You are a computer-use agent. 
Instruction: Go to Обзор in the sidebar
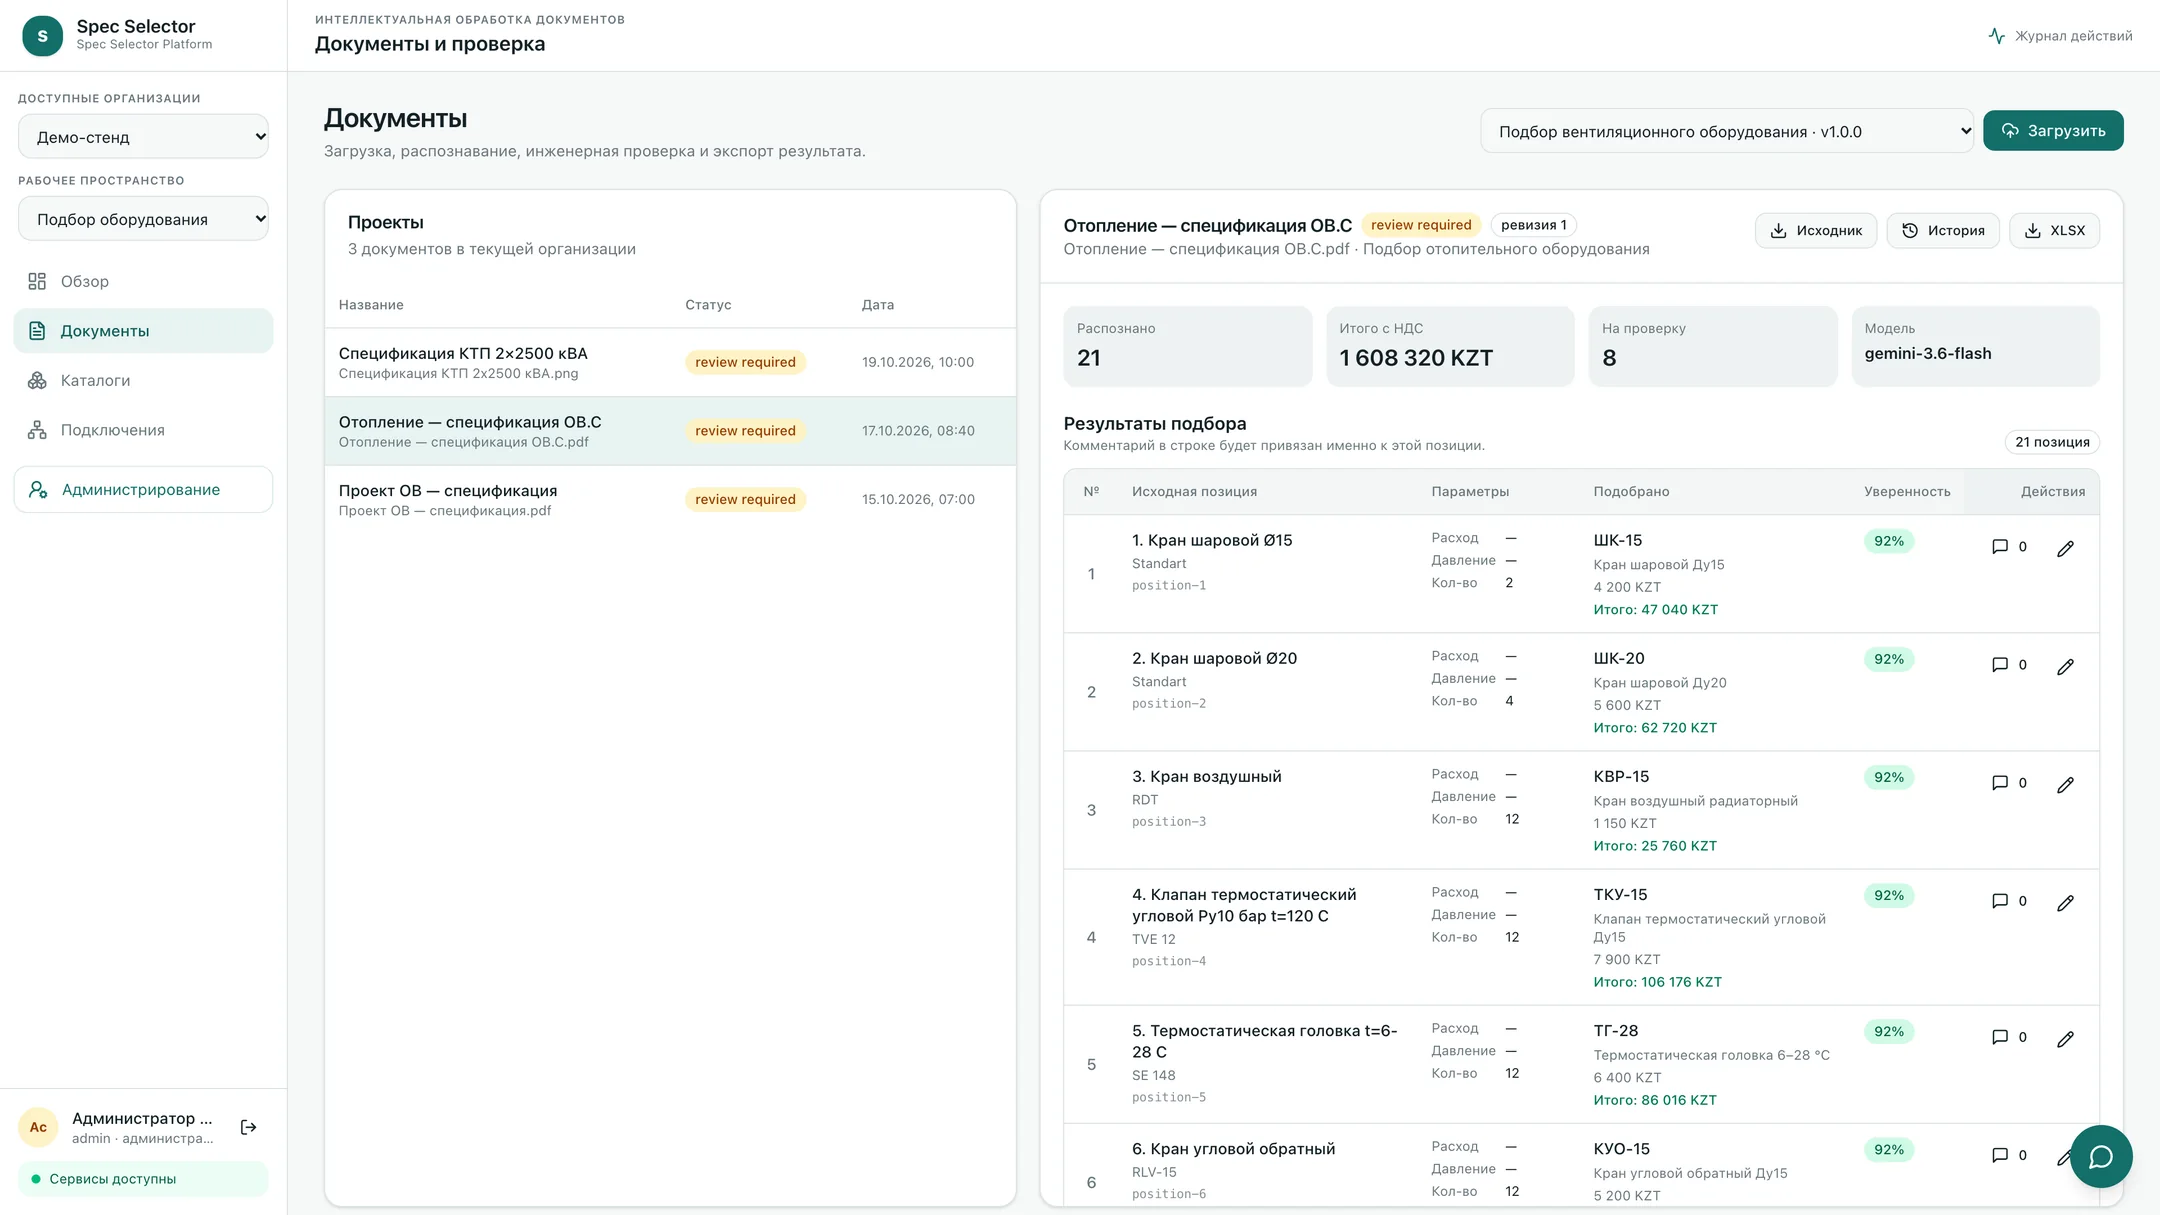point(143,281)
